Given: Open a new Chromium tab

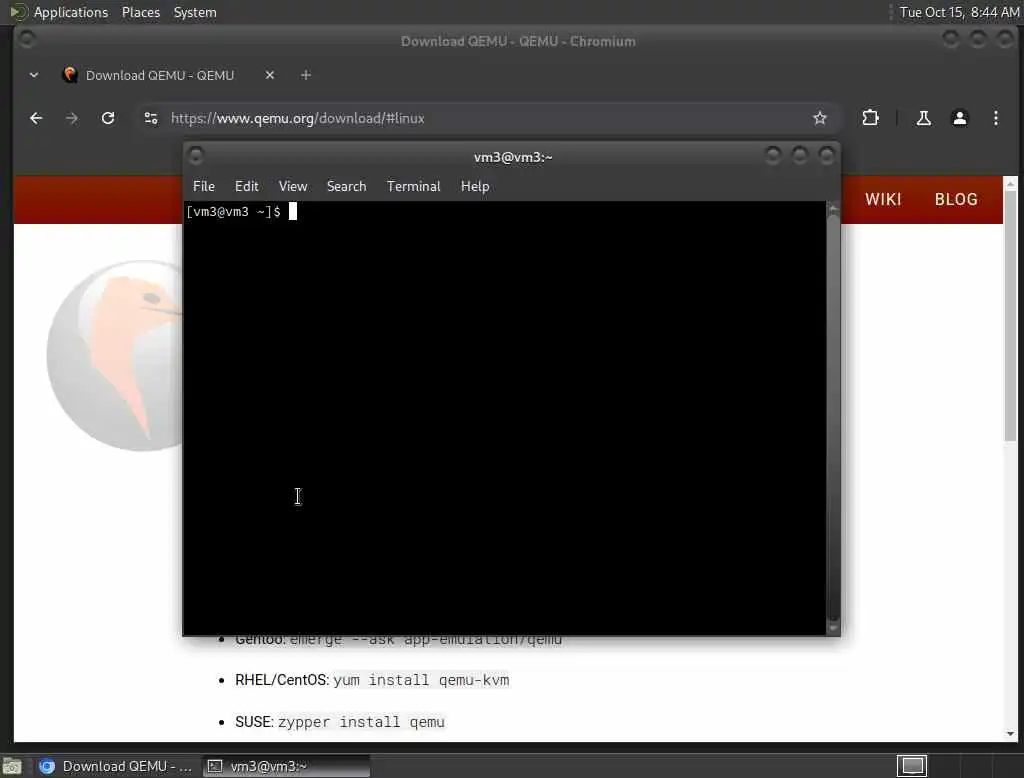Looking at the screenshot, I should coord(306,75).
